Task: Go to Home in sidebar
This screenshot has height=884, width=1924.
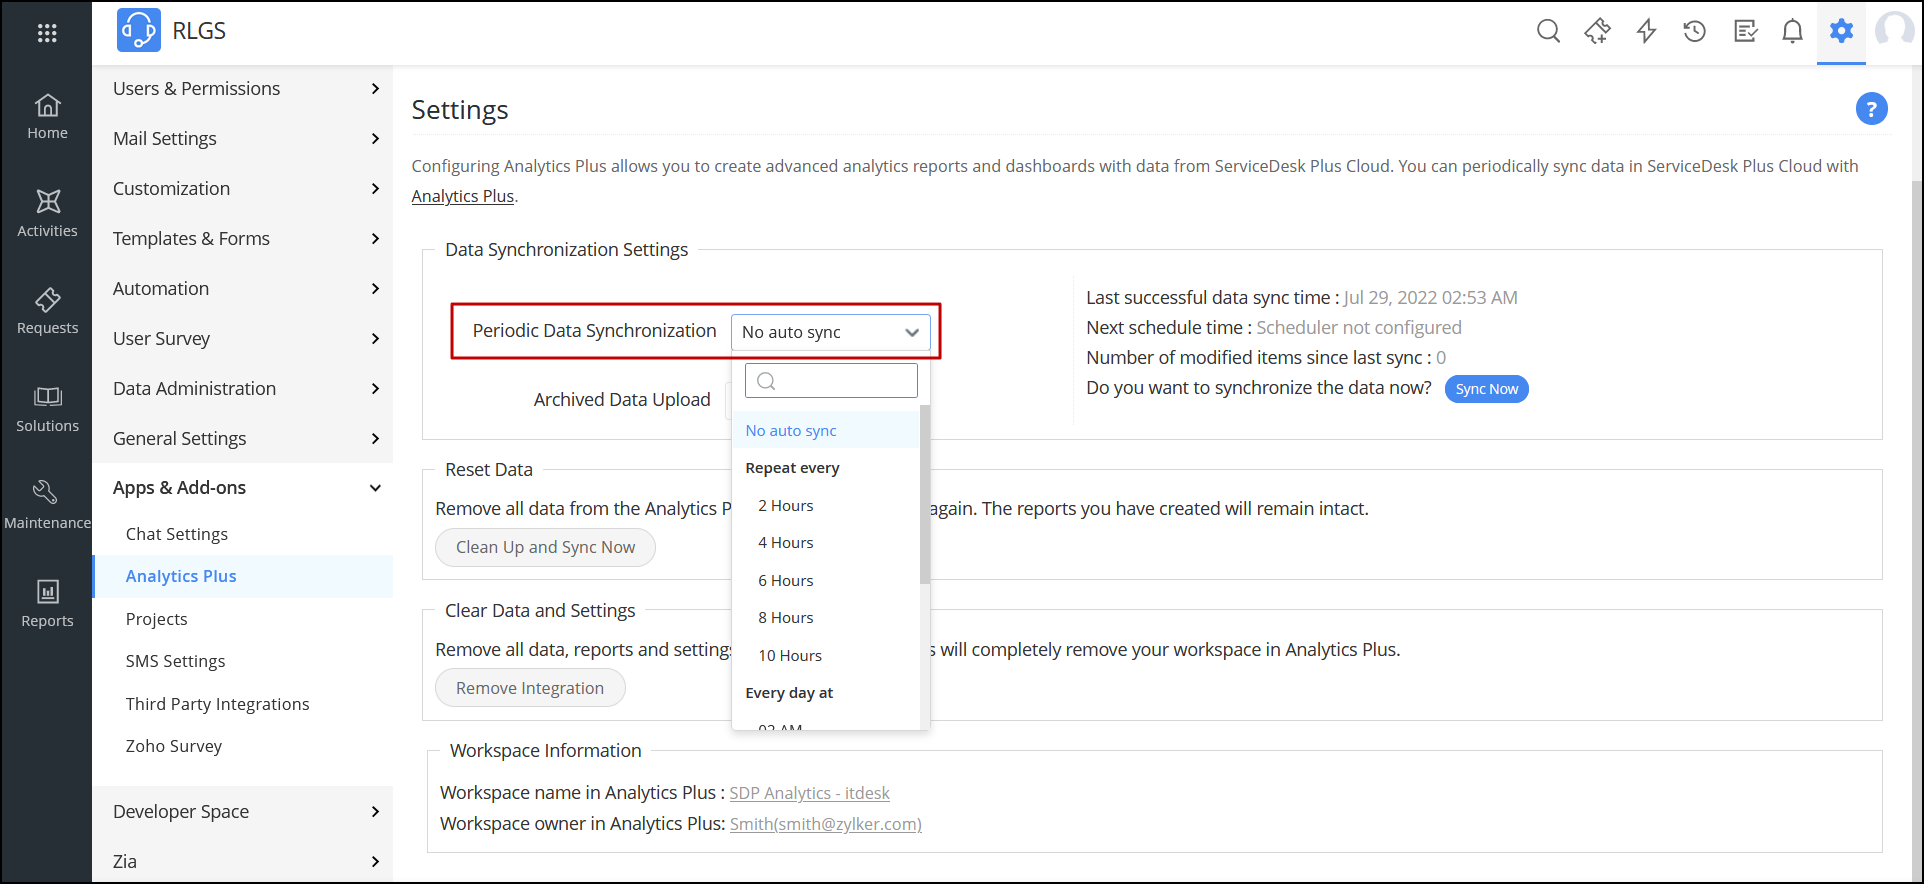Action: tap(47, 117)
